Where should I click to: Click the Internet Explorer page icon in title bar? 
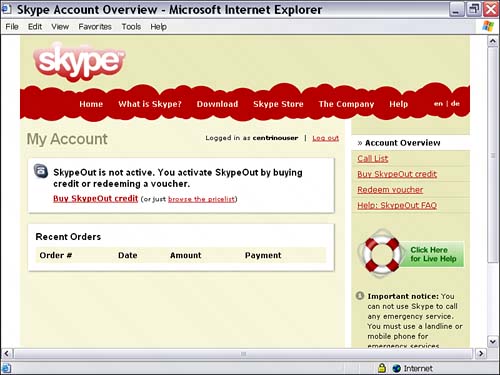6,9
